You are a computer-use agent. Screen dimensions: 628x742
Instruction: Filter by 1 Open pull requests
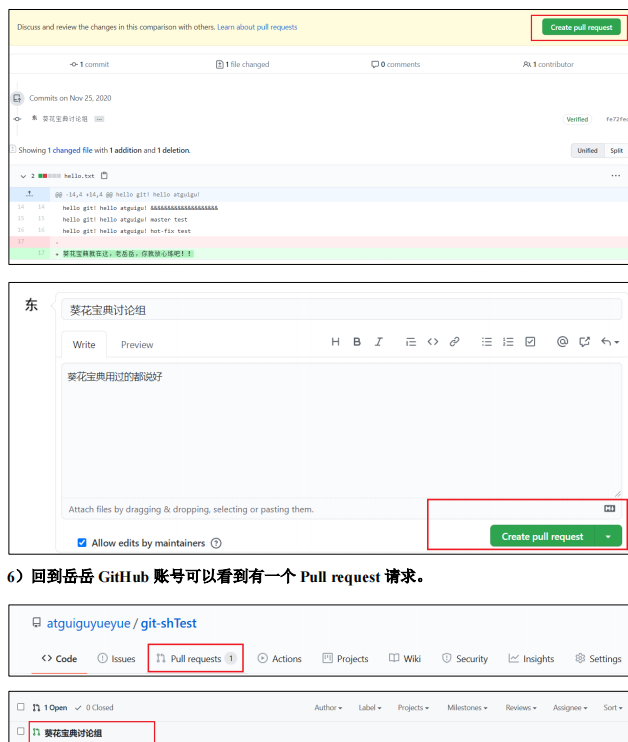click(50, 707)
